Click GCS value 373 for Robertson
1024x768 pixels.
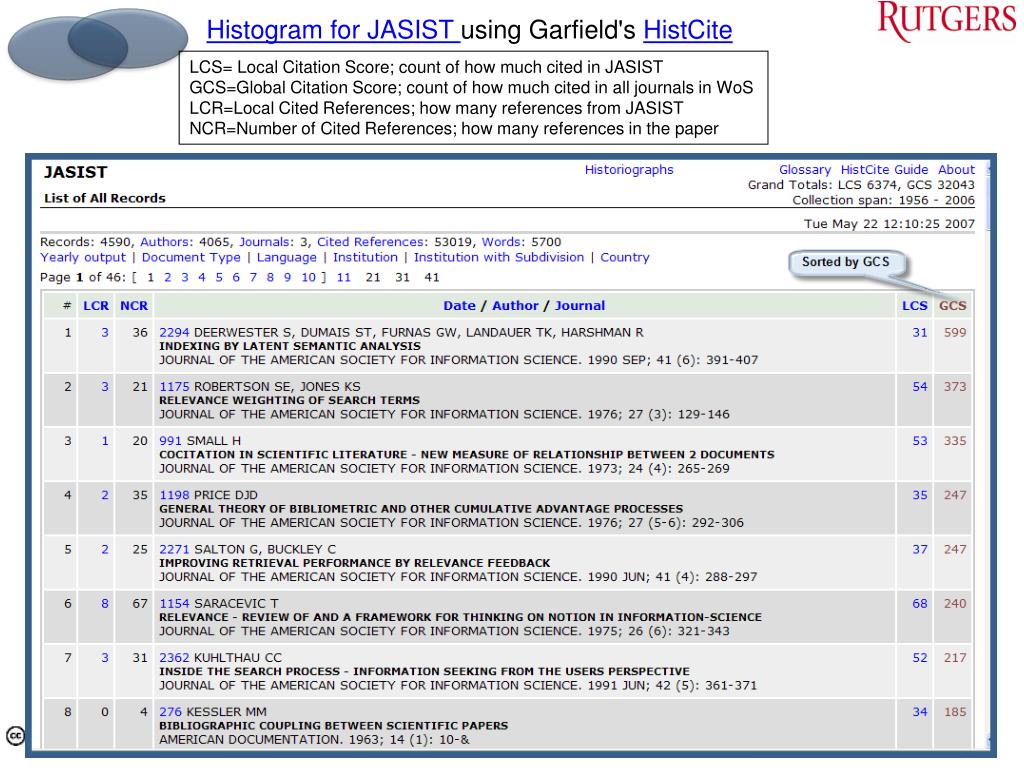tap(955, 387)
